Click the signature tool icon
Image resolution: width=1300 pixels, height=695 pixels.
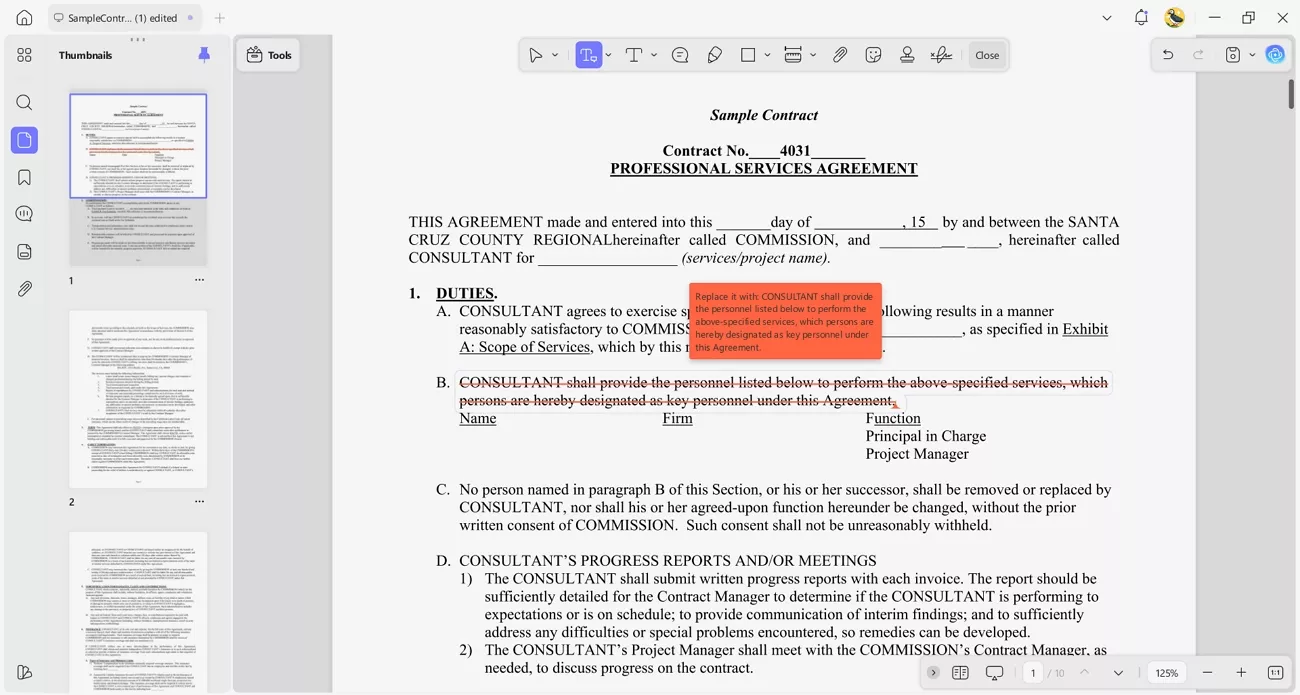pyautogui.click(x=941, y=55)
